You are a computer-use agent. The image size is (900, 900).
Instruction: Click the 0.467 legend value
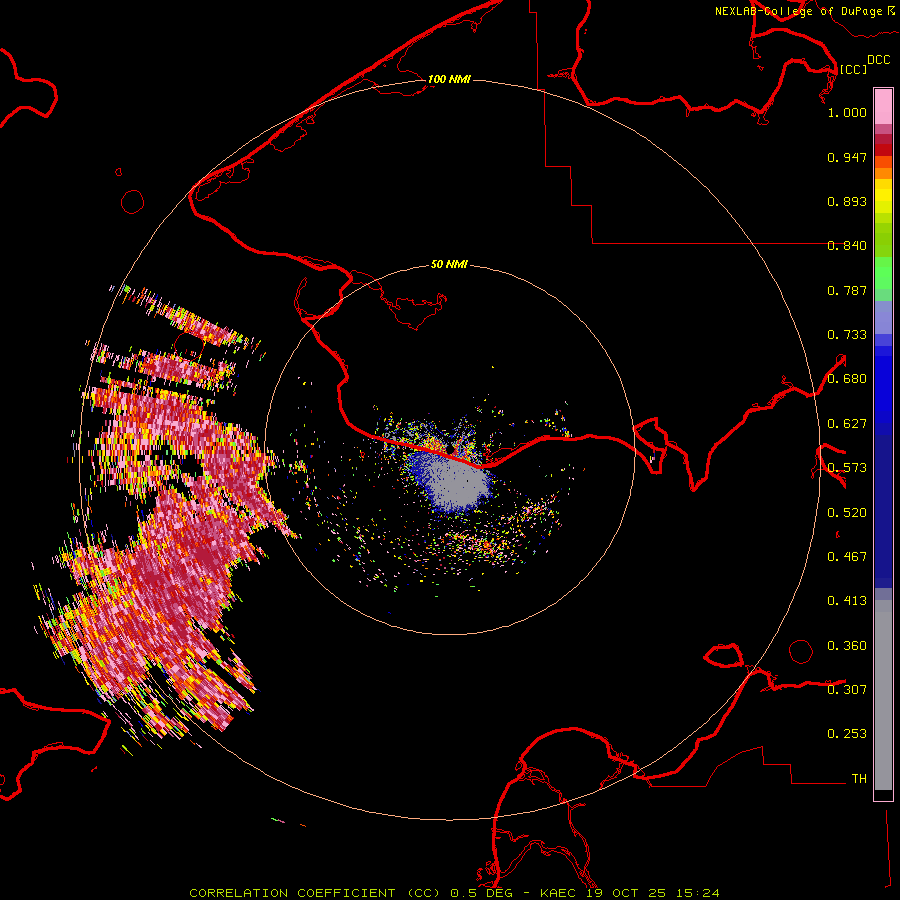(x=847, y=557)
